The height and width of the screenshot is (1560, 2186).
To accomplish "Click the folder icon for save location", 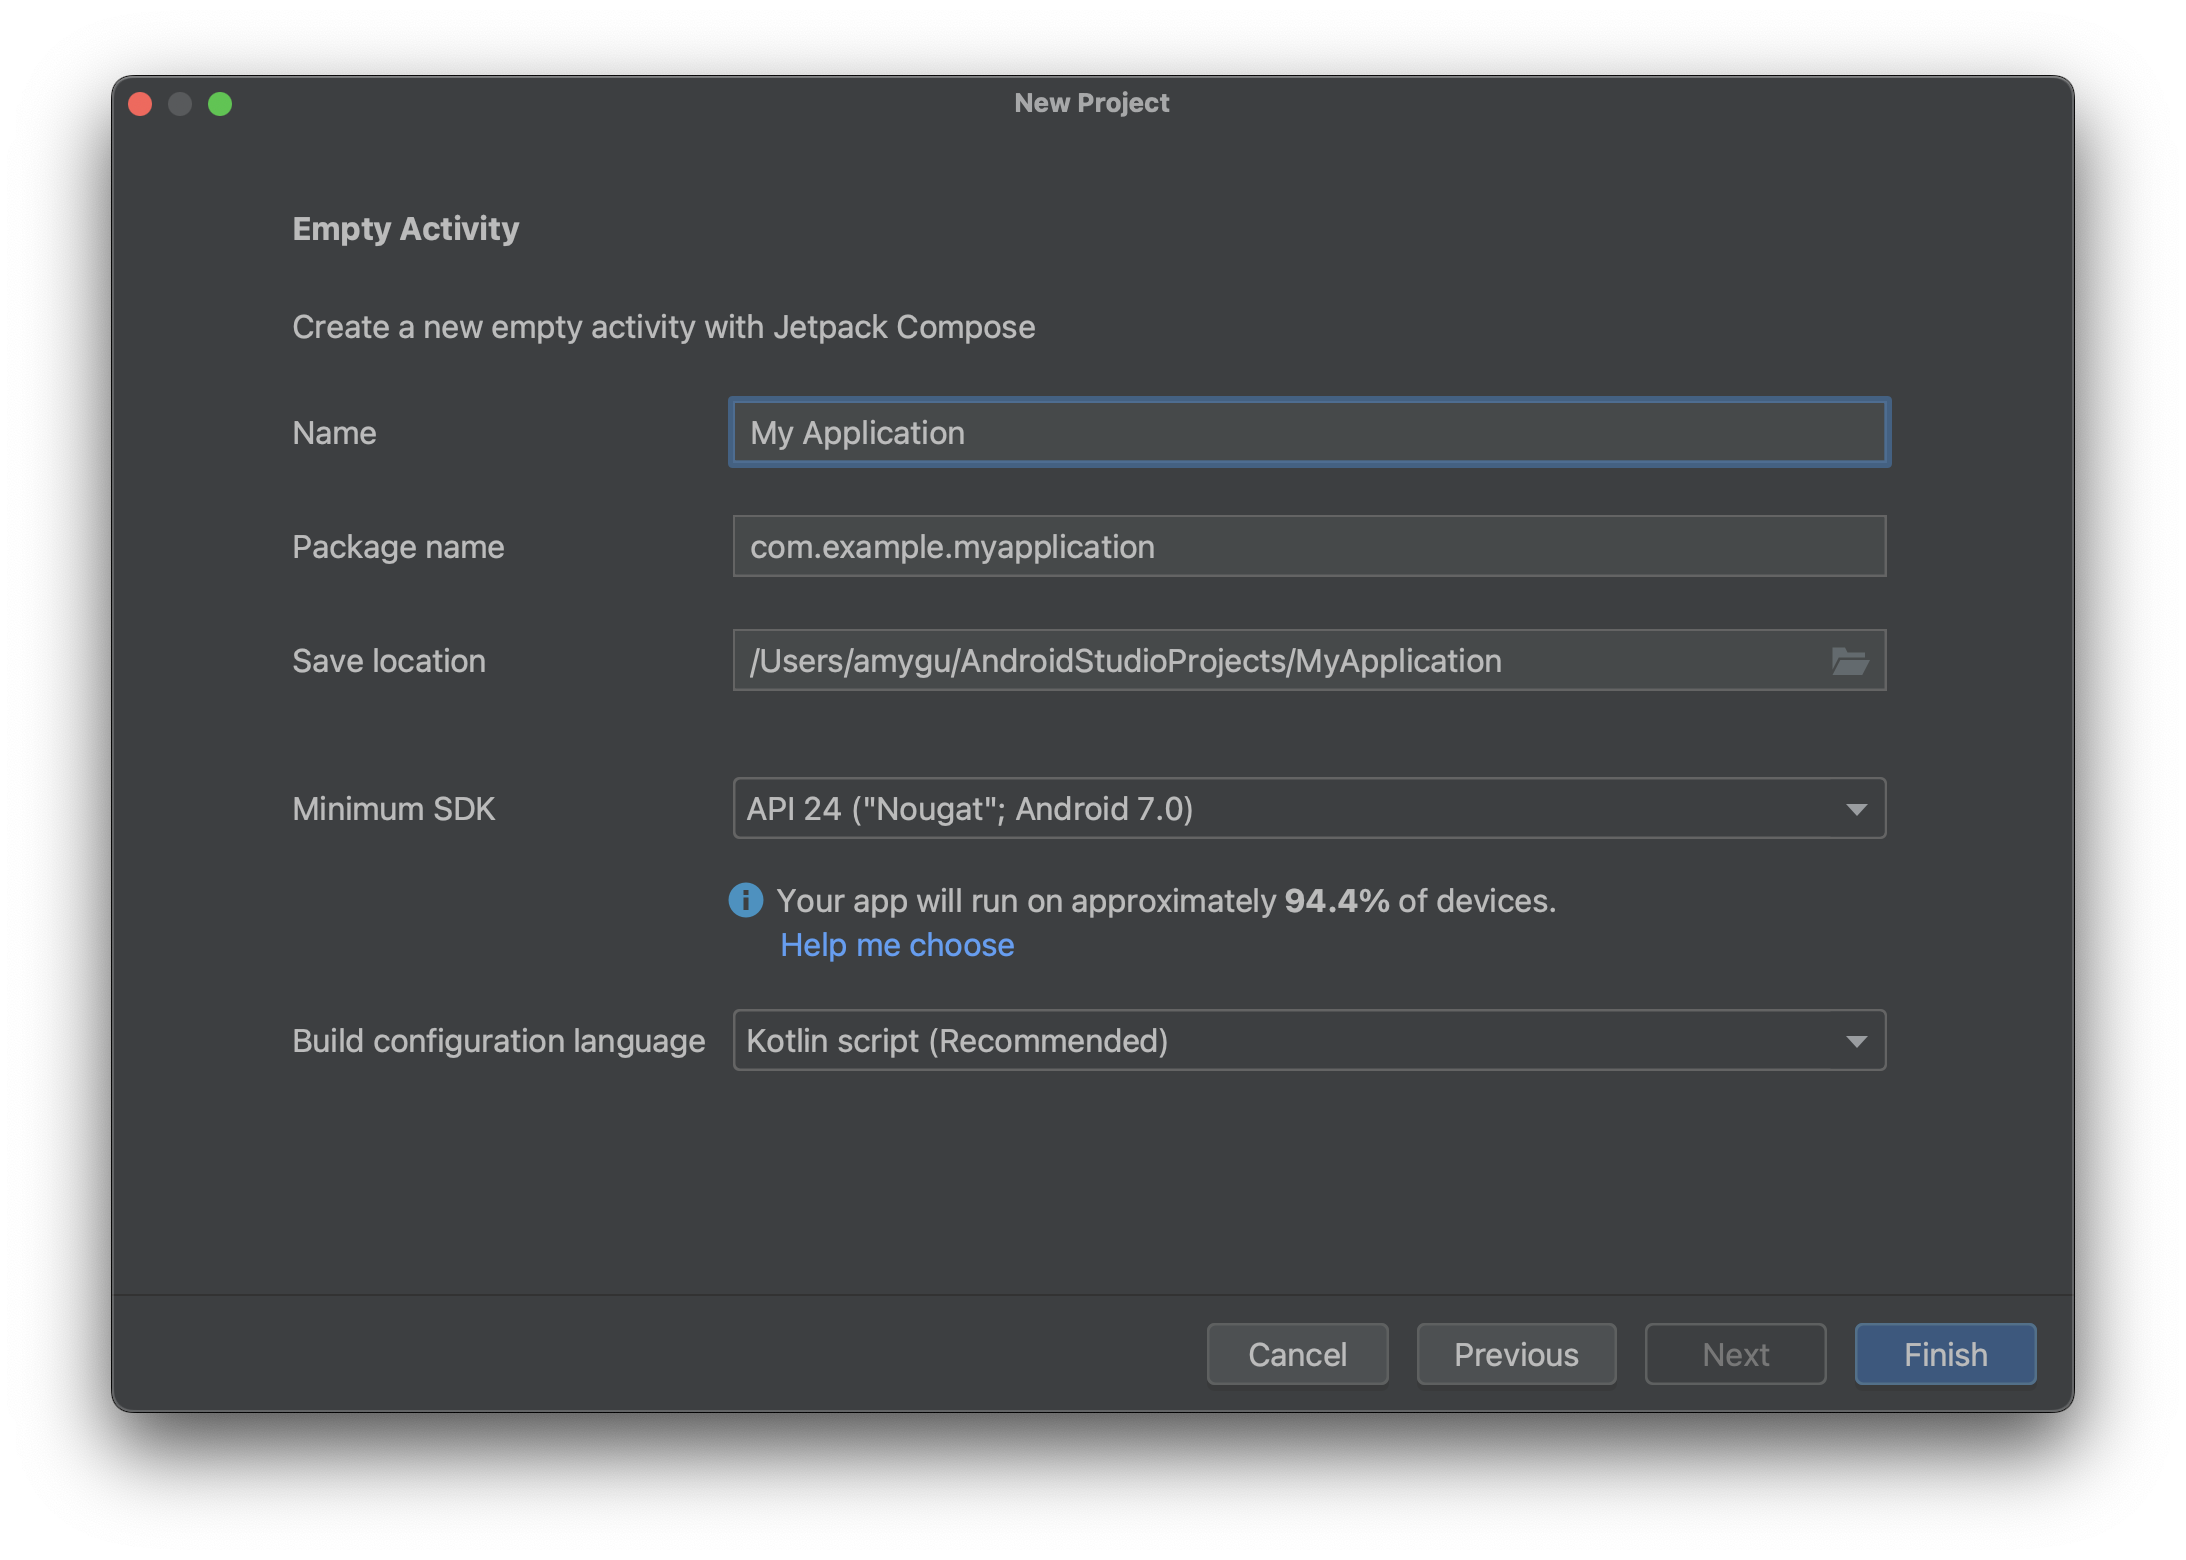I will point(1850,658).
